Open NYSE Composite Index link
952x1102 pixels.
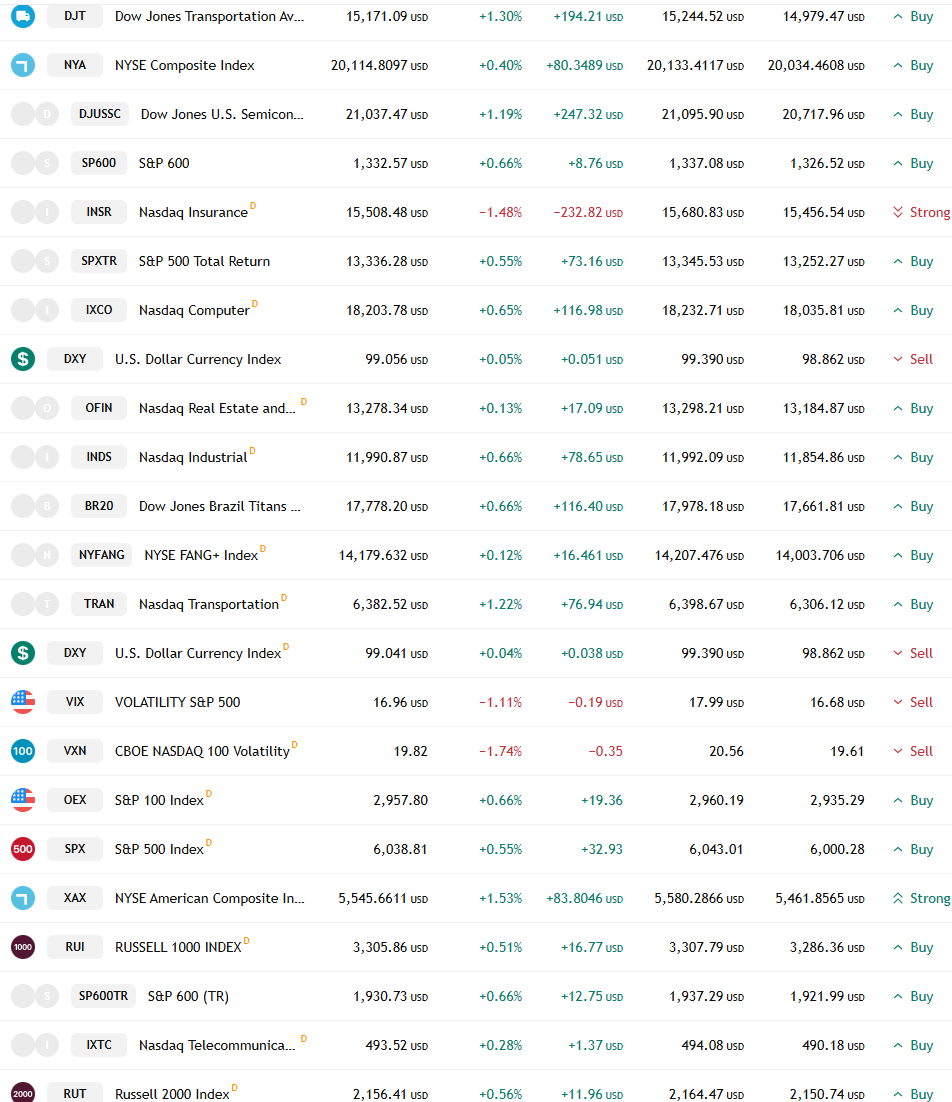coord(185,65)
